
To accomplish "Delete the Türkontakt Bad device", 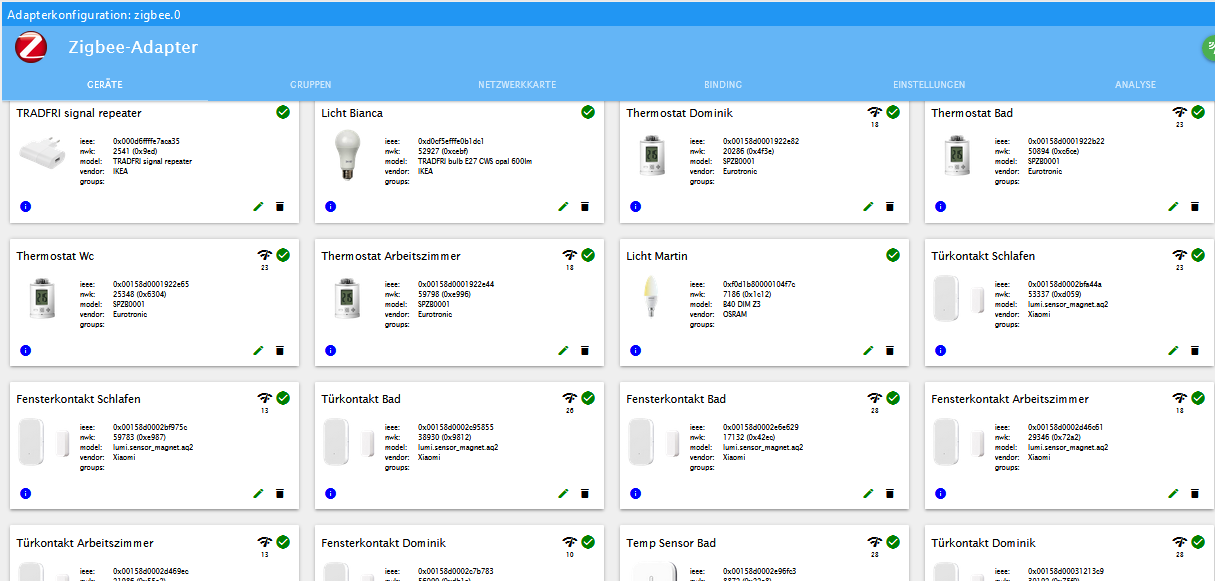I will (585, 493).
